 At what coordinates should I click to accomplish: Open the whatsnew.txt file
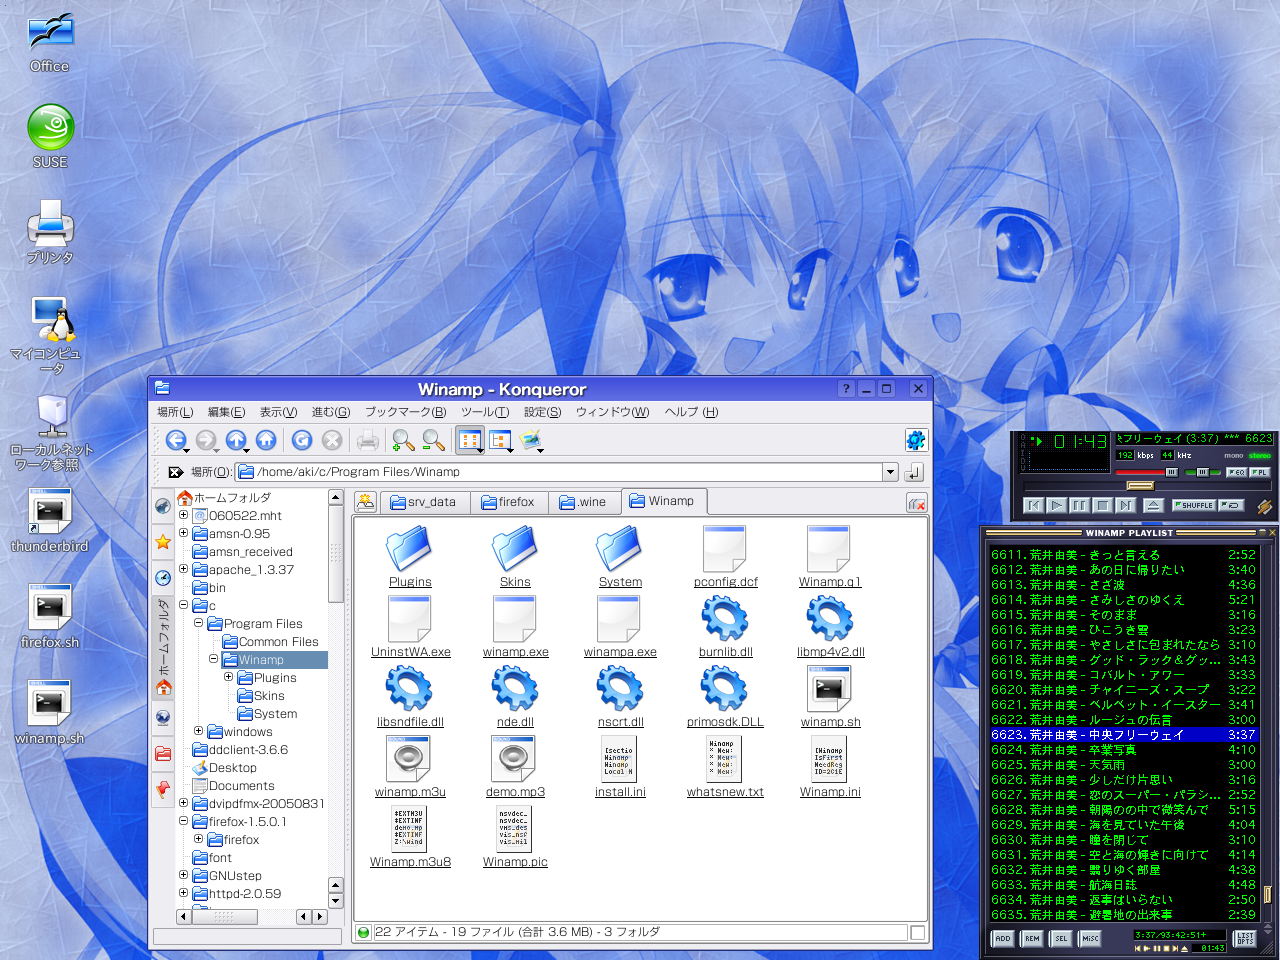(x=725, y=767)
